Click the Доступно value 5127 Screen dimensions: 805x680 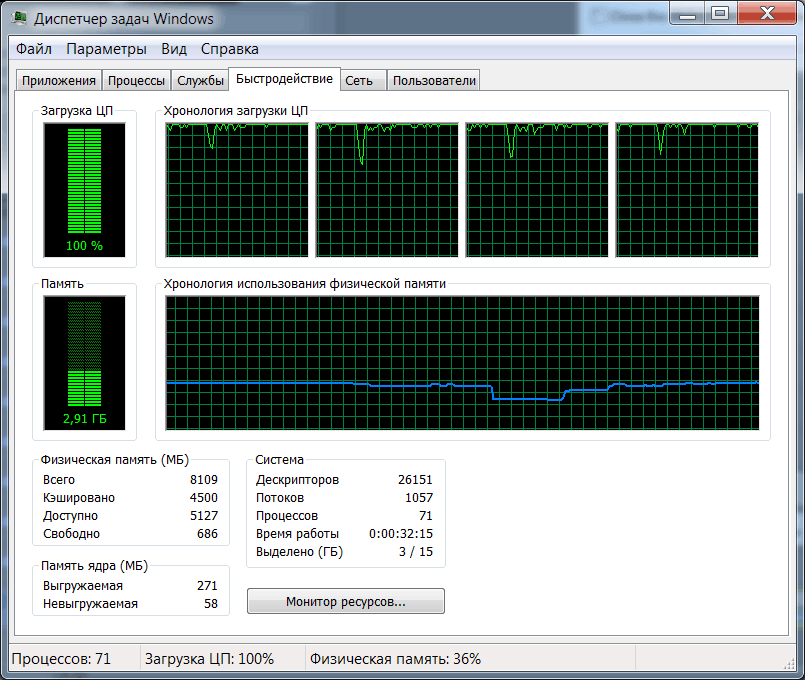click(204, 516)
